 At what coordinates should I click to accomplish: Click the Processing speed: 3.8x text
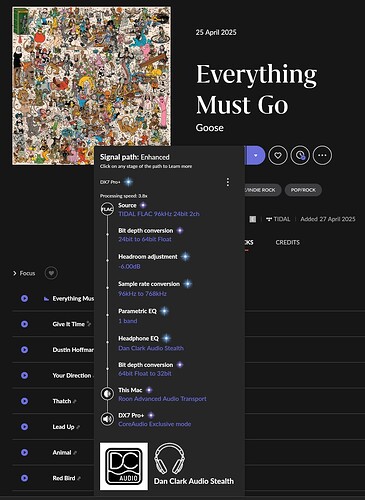pyautogui.click(x=124, y=196)
